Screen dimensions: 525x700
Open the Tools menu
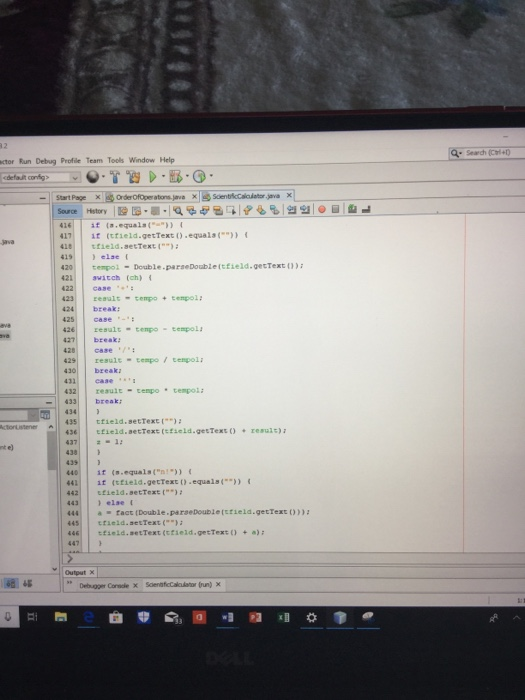(x=115, y=160)
